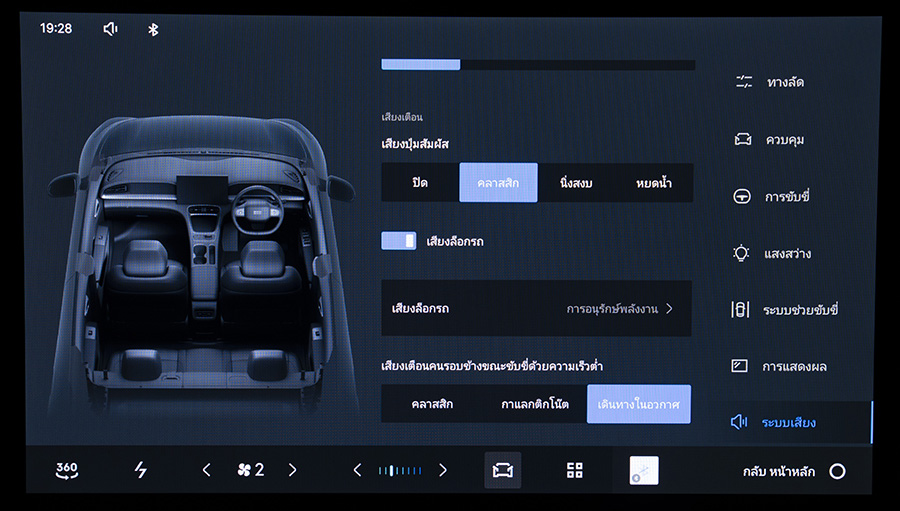The image size is (900, 511).
Task: Select ปิด for touch button sound
Action: (420, 183)
